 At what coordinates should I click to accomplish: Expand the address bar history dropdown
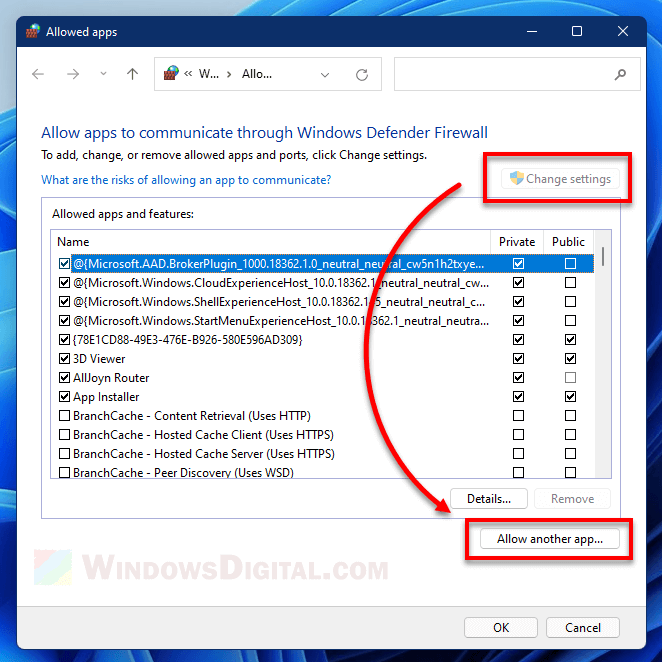coord(325,75)
